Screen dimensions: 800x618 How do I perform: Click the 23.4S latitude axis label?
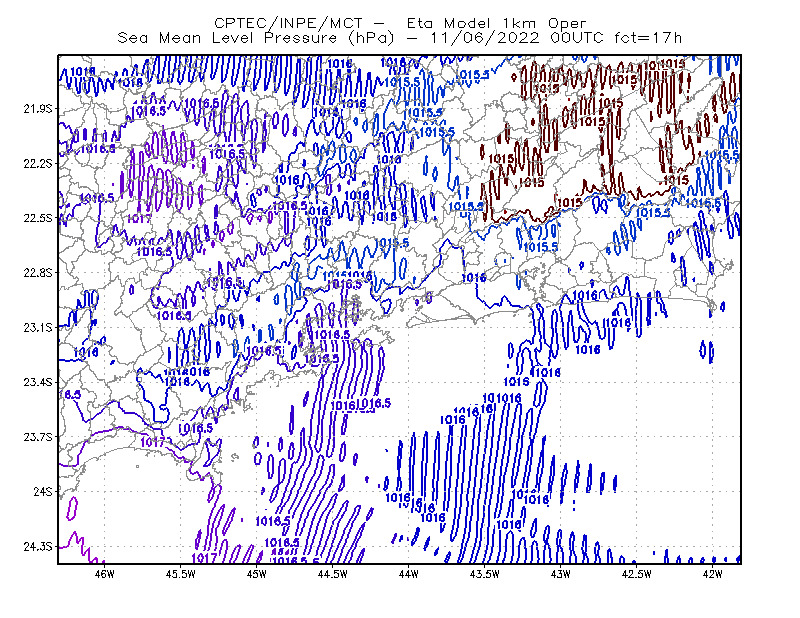click(x=38, y=382)
